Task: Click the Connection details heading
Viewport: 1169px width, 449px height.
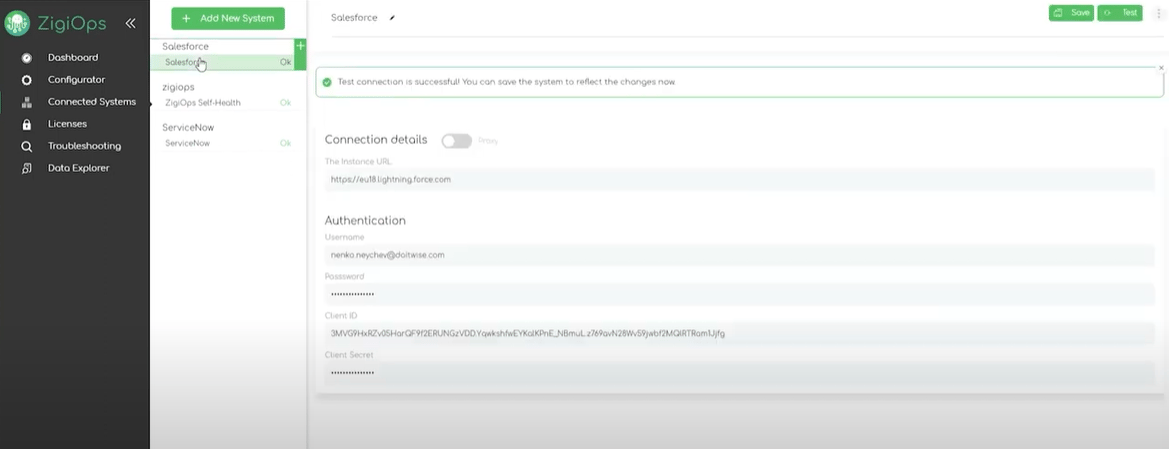Action: pyautogui.click(x=376, y=139)
